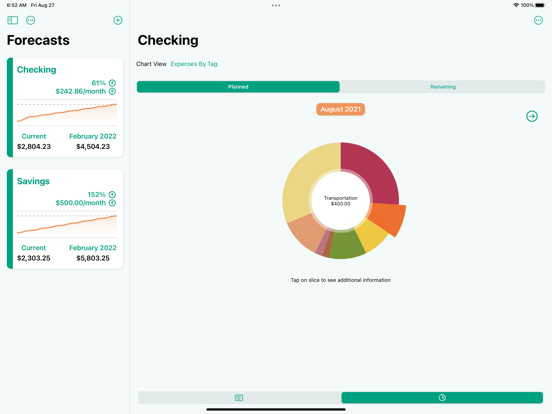Screen dimensions: 552x414
Task: Open Checking detail more options menu
Action: click(x=538, y=20)
